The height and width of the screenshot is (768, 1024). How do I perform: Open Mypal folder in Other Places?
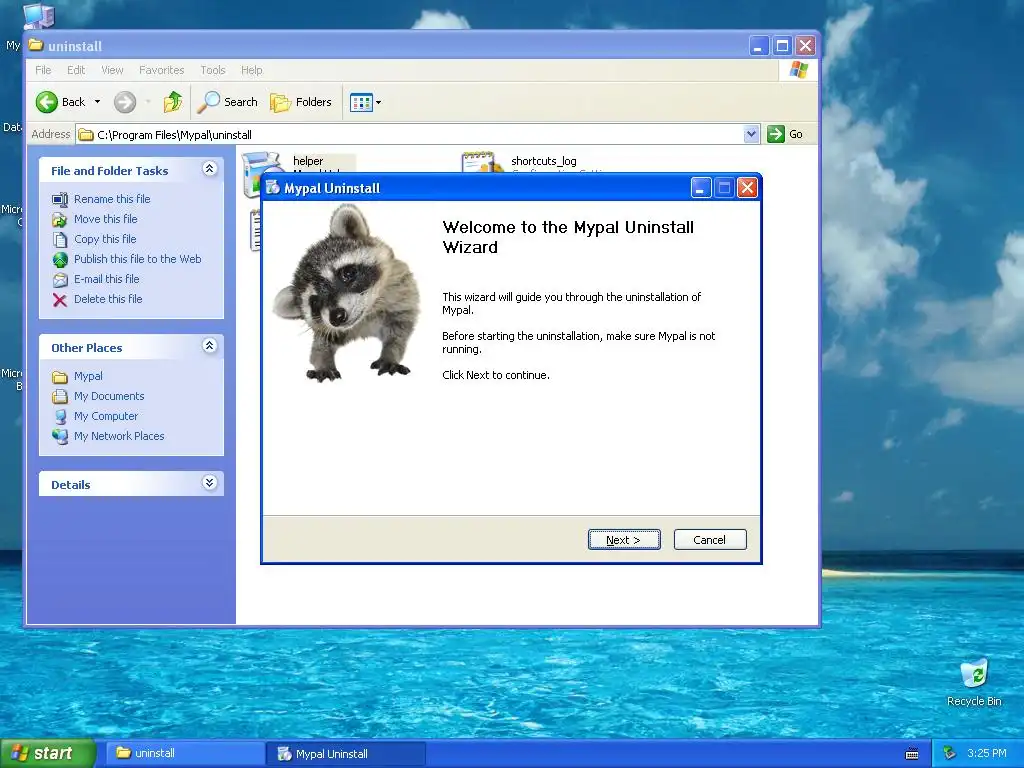tap(88, 376)
